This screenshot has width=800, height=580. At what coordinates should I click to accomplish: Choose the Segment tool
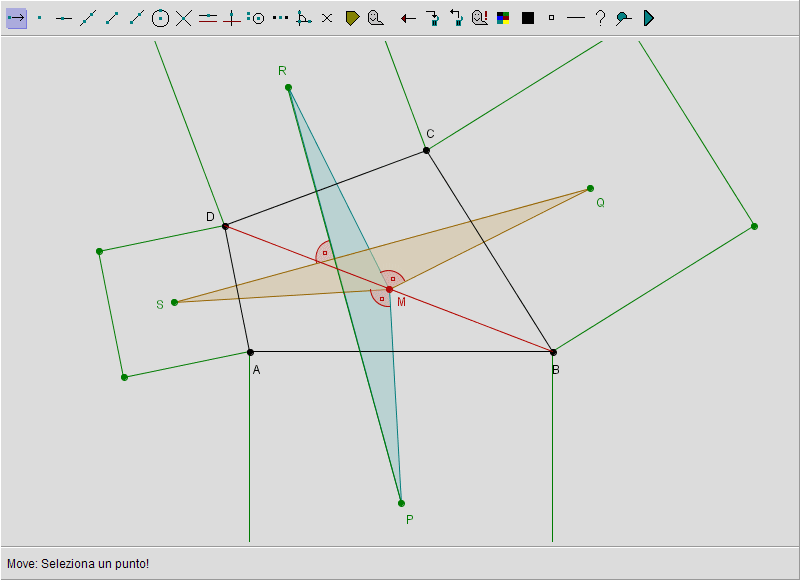(x=112, y=18)
